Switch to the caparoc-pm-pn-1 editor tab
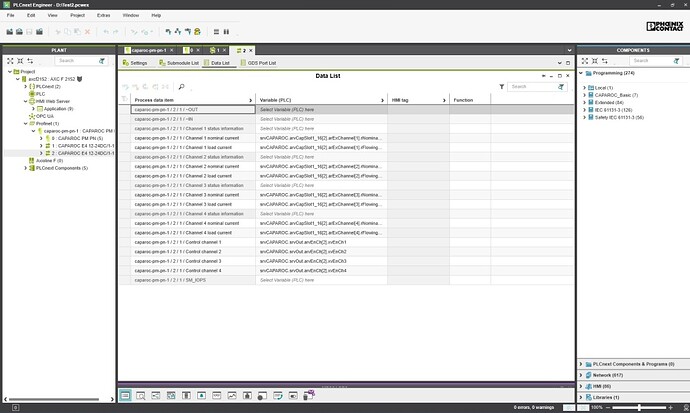This screenshot has width=690, height=413. tap(149, 50)
